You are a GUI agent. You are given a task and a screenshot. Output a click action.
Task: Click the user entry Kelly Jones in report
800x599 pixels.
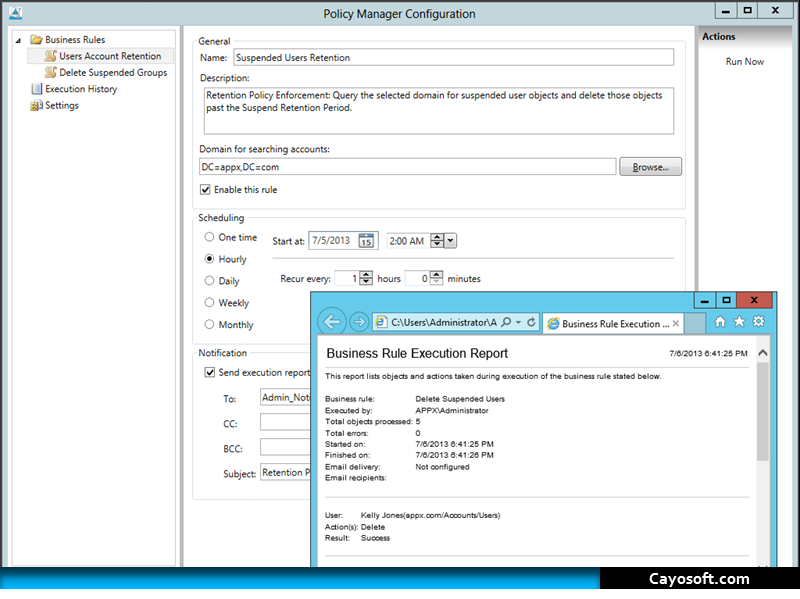(x=430, y=515)
